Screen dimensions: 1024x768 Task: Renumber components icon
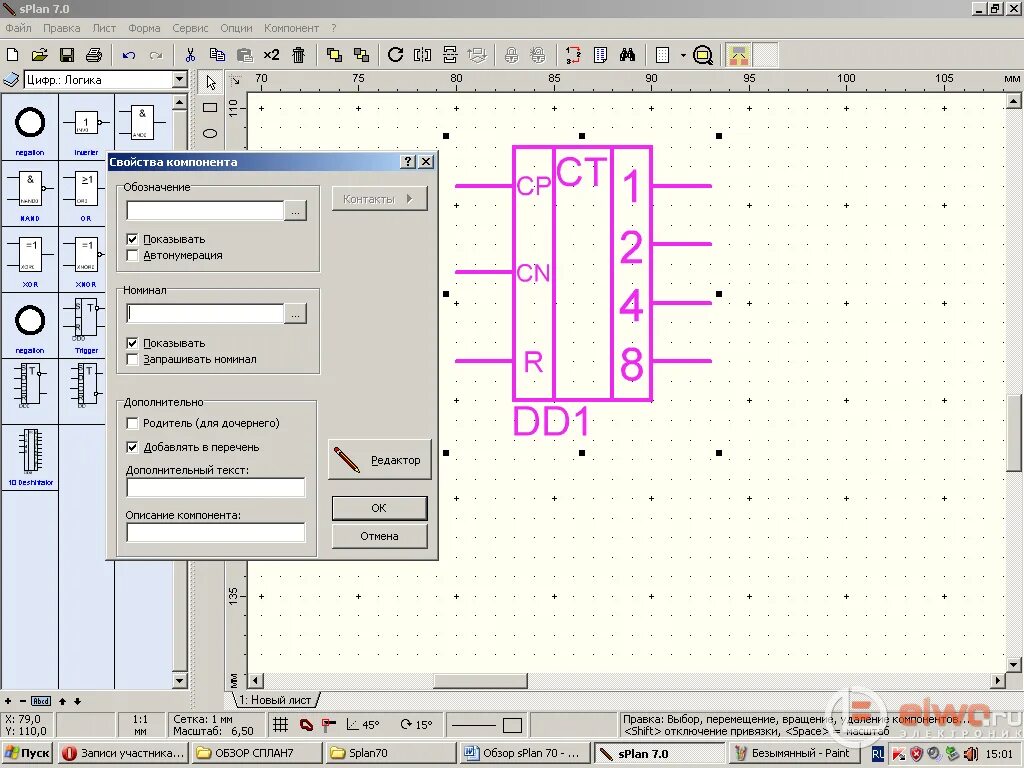click(x=573, y=55)
